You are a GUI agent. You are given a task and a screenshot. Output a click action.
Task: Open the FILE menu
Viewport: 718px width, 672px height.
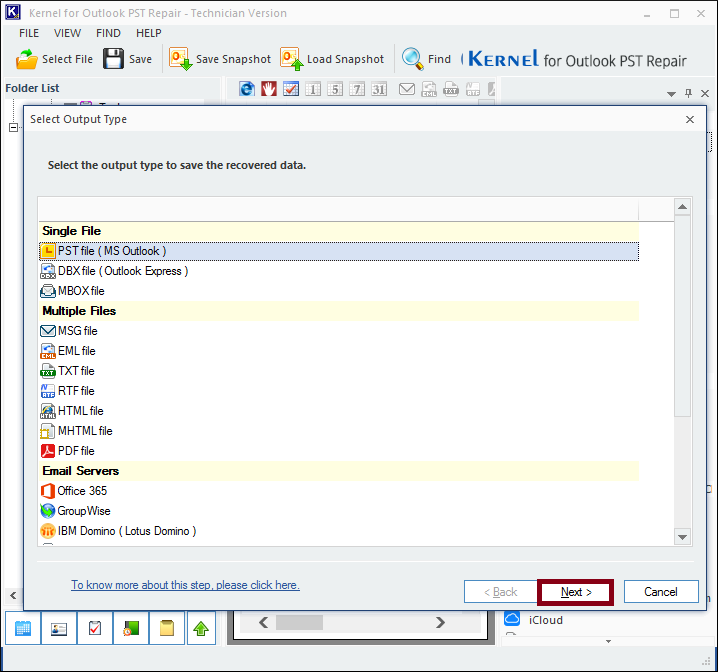(x=29, y=33)
